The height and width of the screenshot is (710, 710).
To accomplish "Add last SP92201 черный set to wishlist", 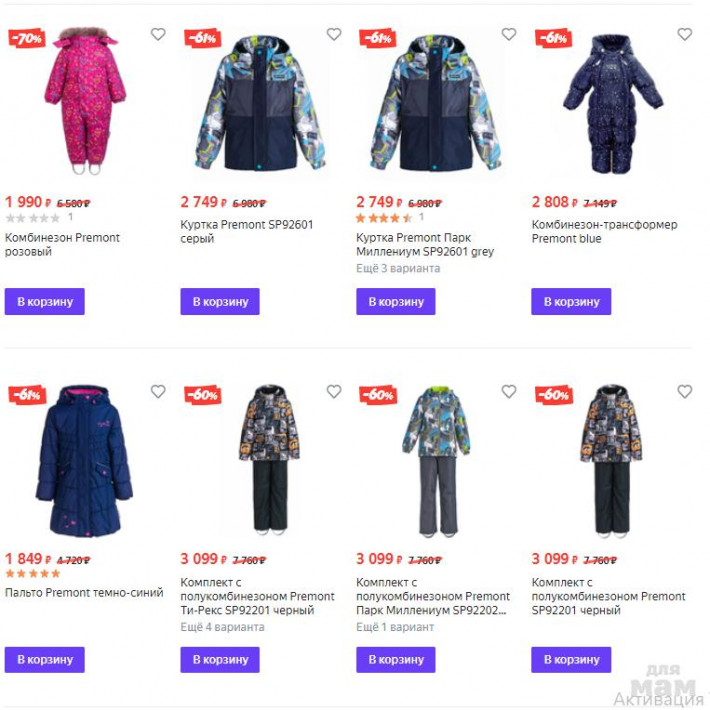I will (685, 391).
